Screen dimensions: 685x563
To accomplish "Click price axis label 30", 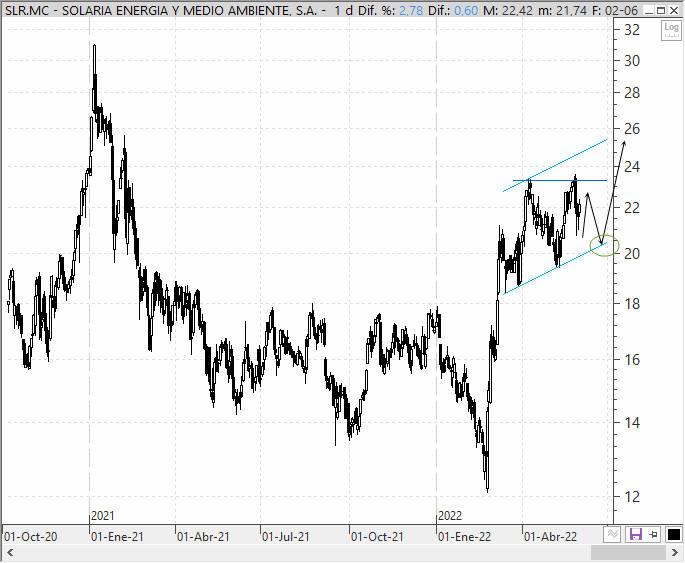I will pyautogui.click(x=632, y=61).
